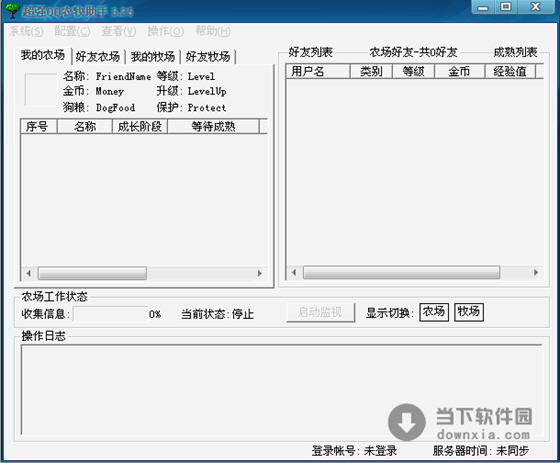Click the 收集信息 progress bar
The image size is (560, 463).
click(x=110, y=314)
